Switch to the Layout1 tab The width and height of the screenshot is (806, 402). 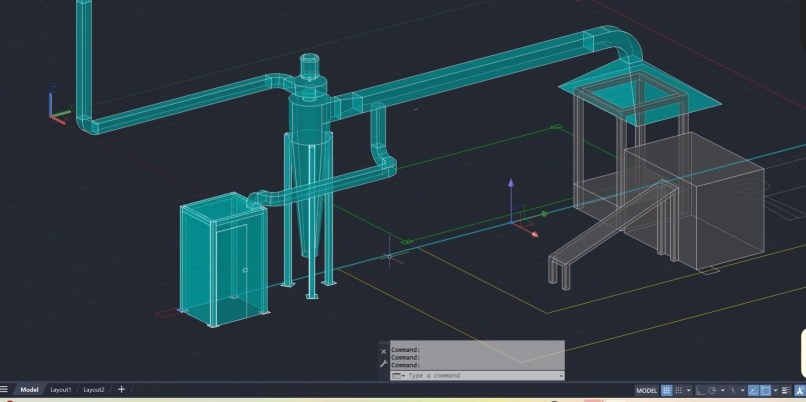click(x=61, y=389)
